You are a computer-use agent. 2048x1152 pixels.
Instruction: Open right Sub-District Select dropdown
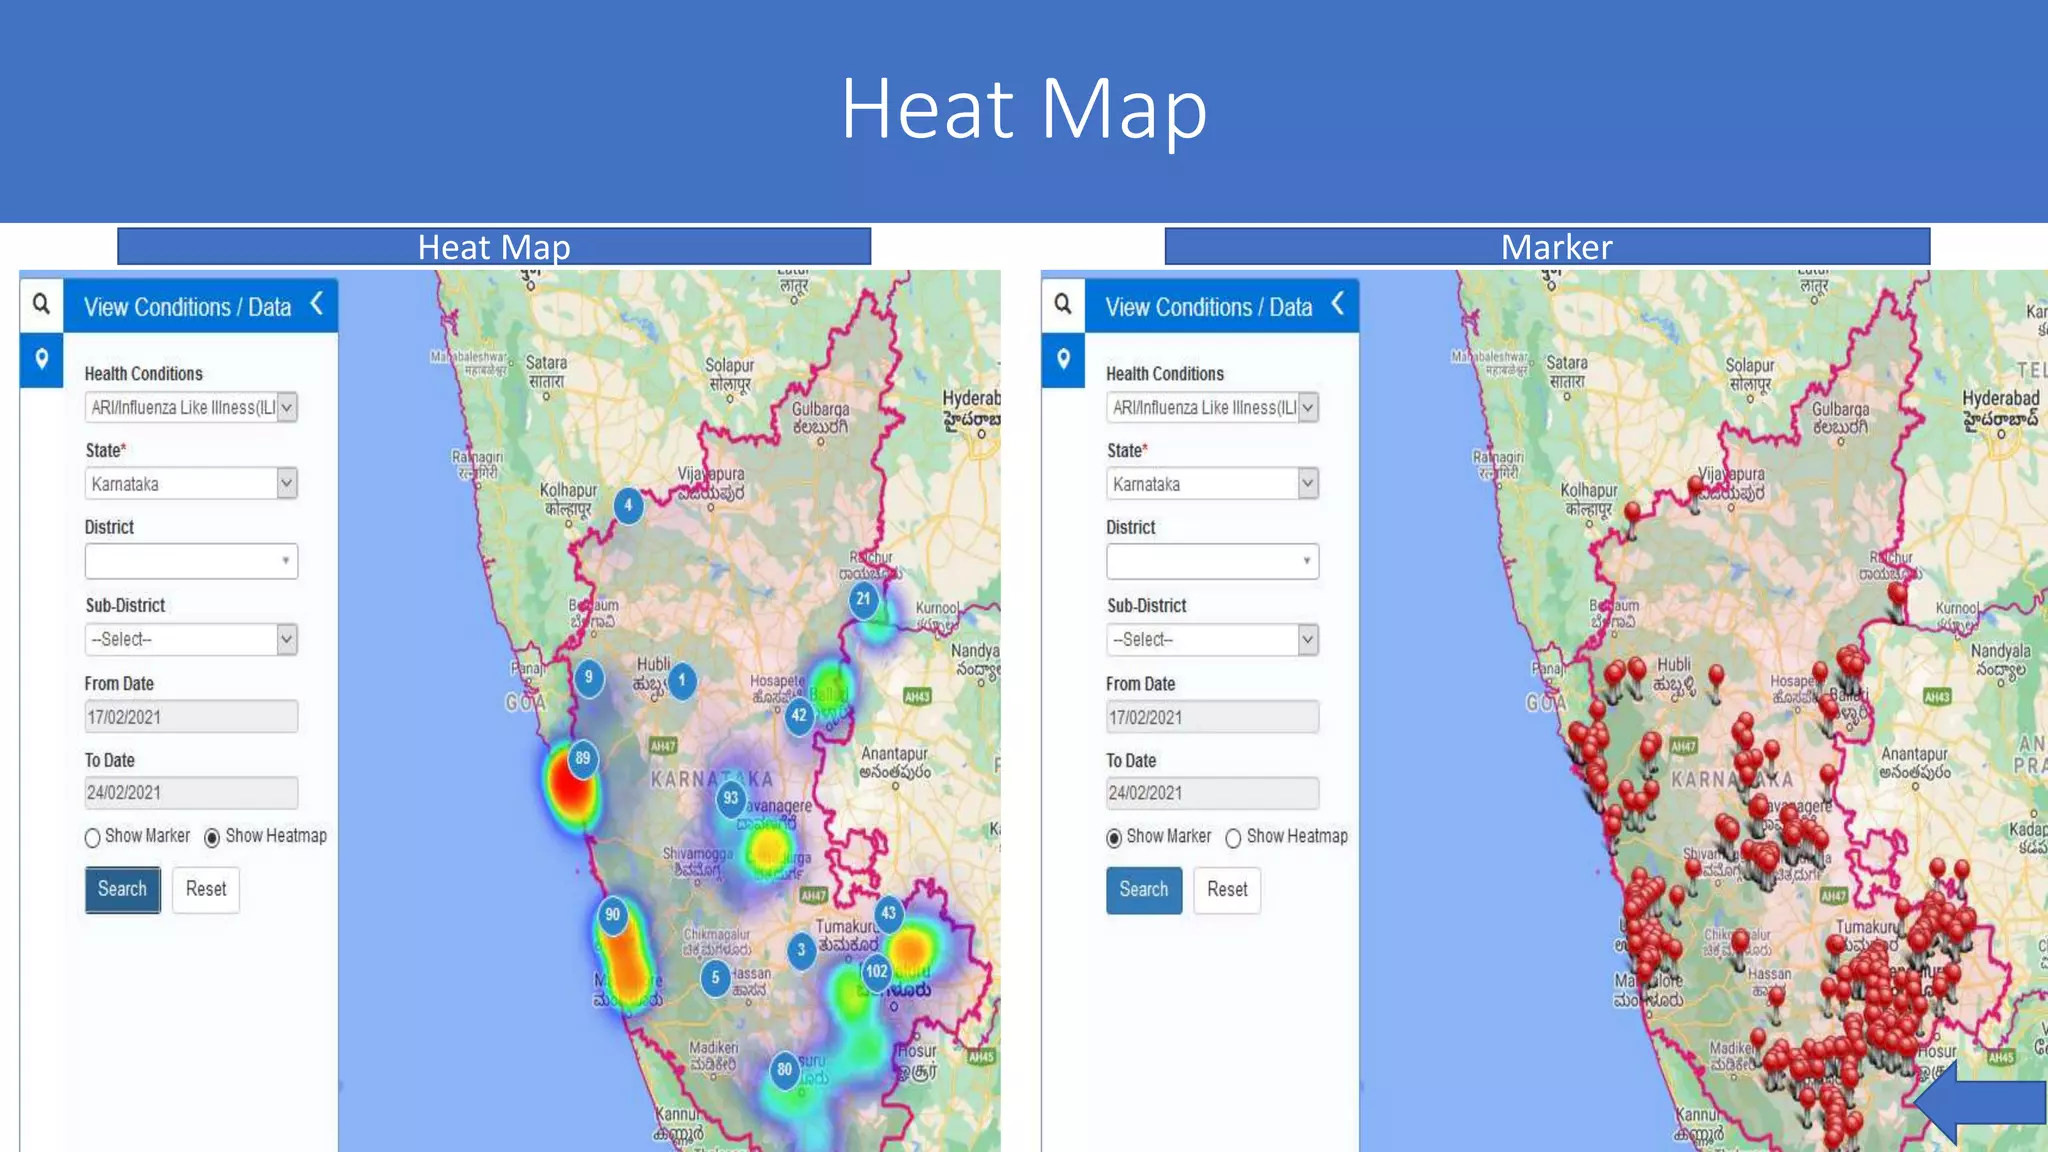pos(1212,639)
